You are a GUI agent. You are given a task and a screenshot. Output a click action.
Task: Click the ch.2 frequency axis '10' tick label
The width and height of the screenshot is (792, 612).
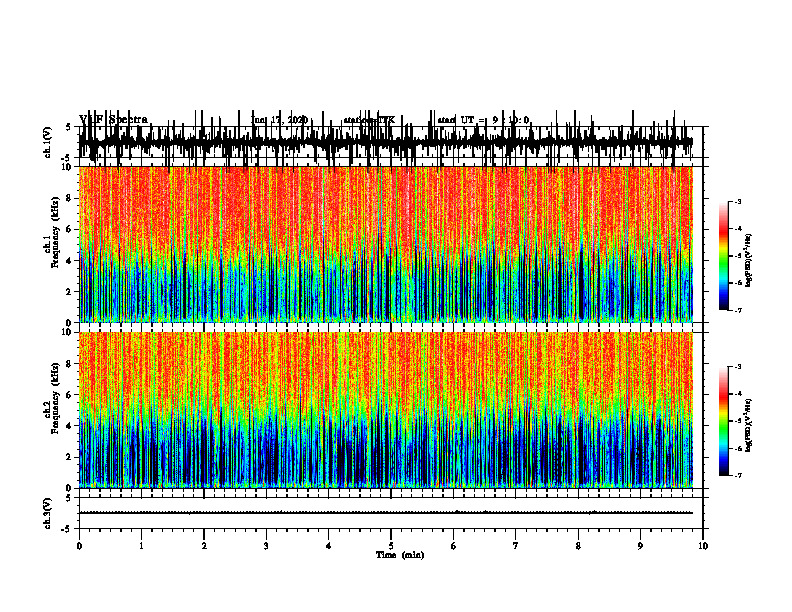click(67, 332)
